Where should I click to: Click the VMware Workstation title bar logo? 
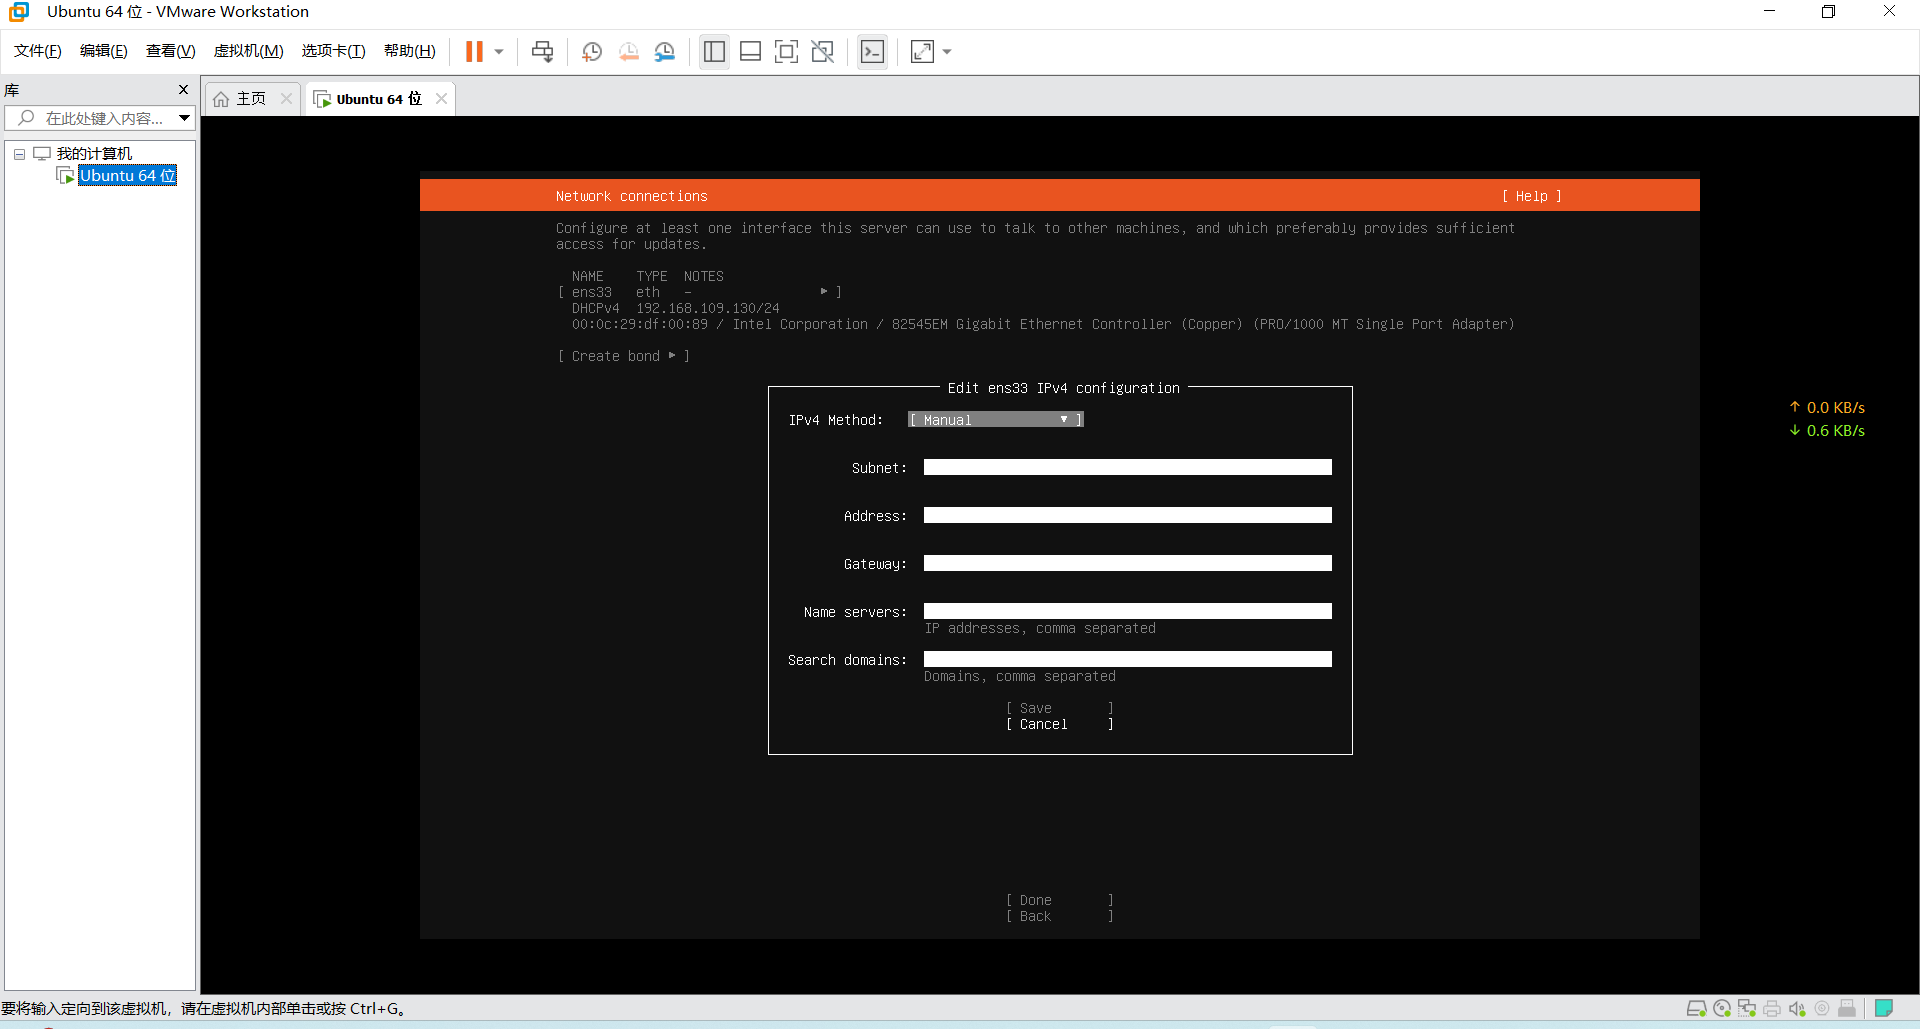[19, 12]
